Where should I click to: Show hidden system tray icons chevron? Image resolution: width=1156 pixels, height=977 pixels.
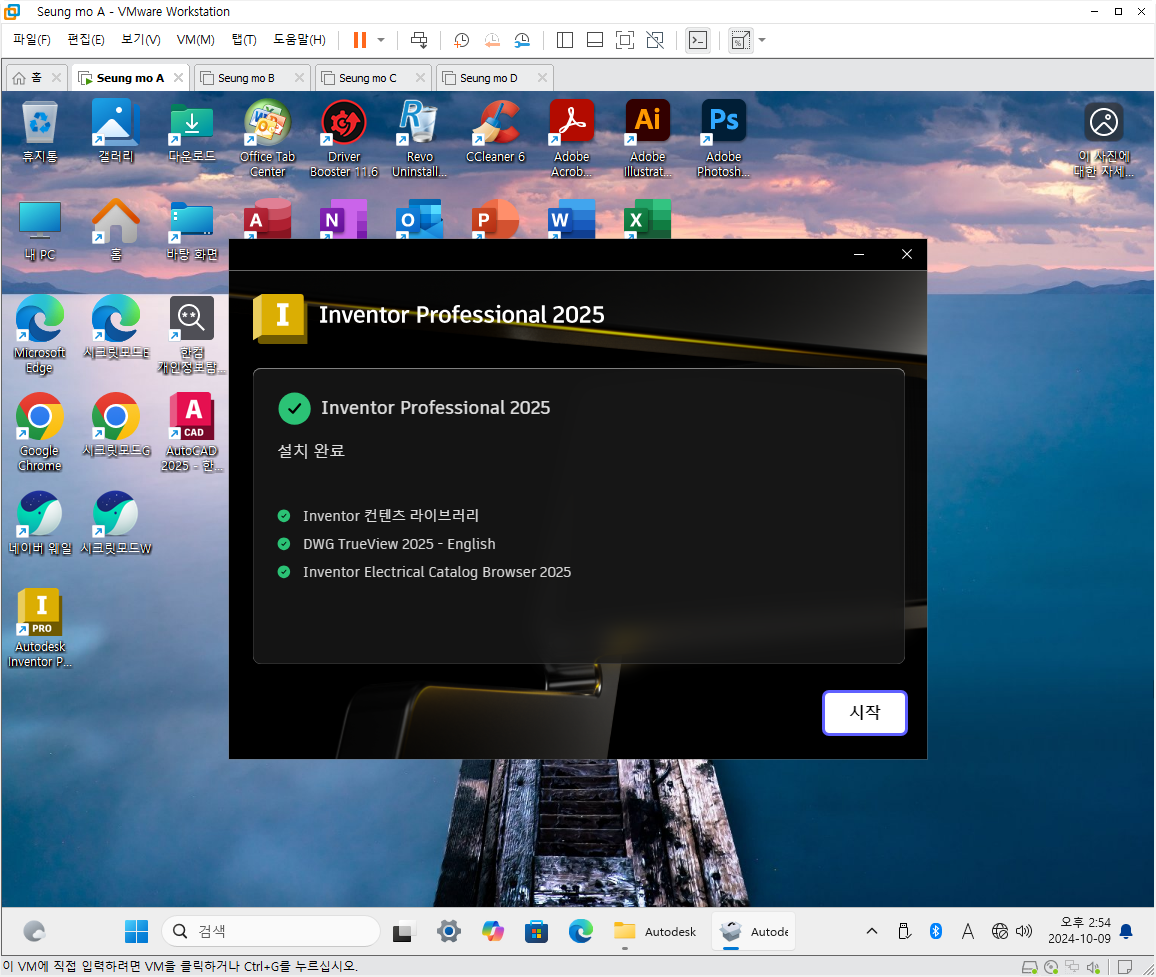tap(871, 931)
